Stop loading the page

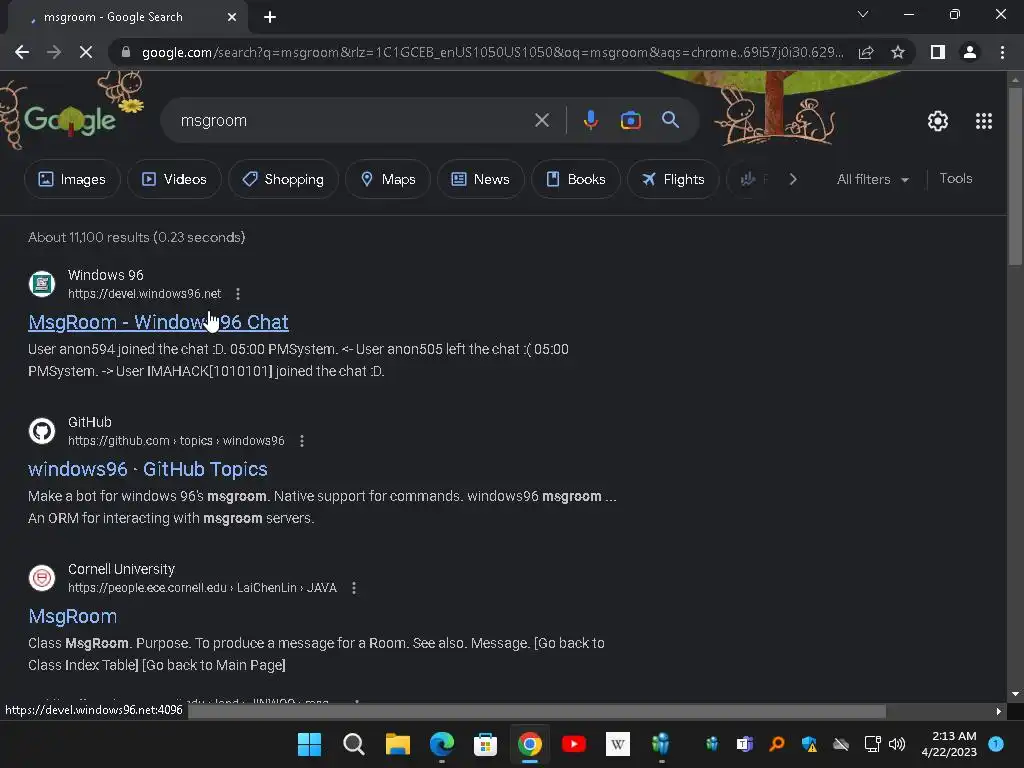(86, 52)
